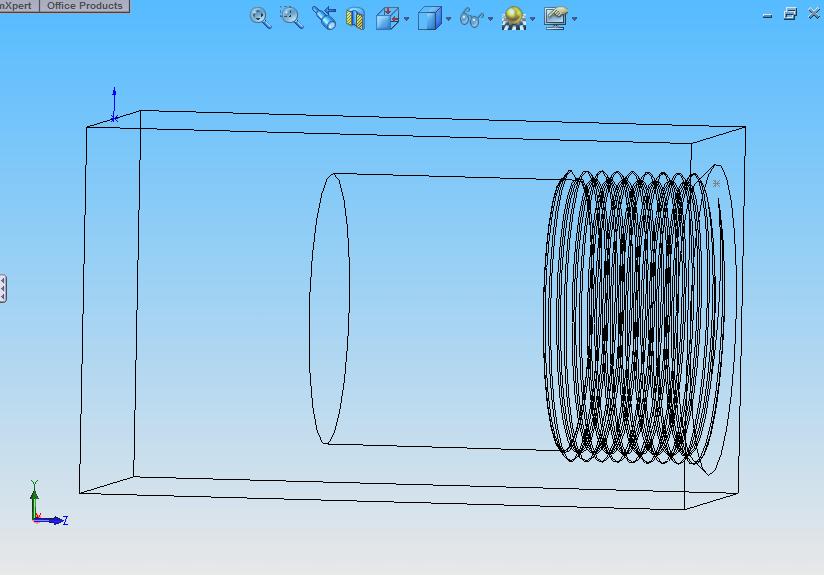Click the Apply Scene sphere icon
The image size is (824, 575).
point(513,18)
